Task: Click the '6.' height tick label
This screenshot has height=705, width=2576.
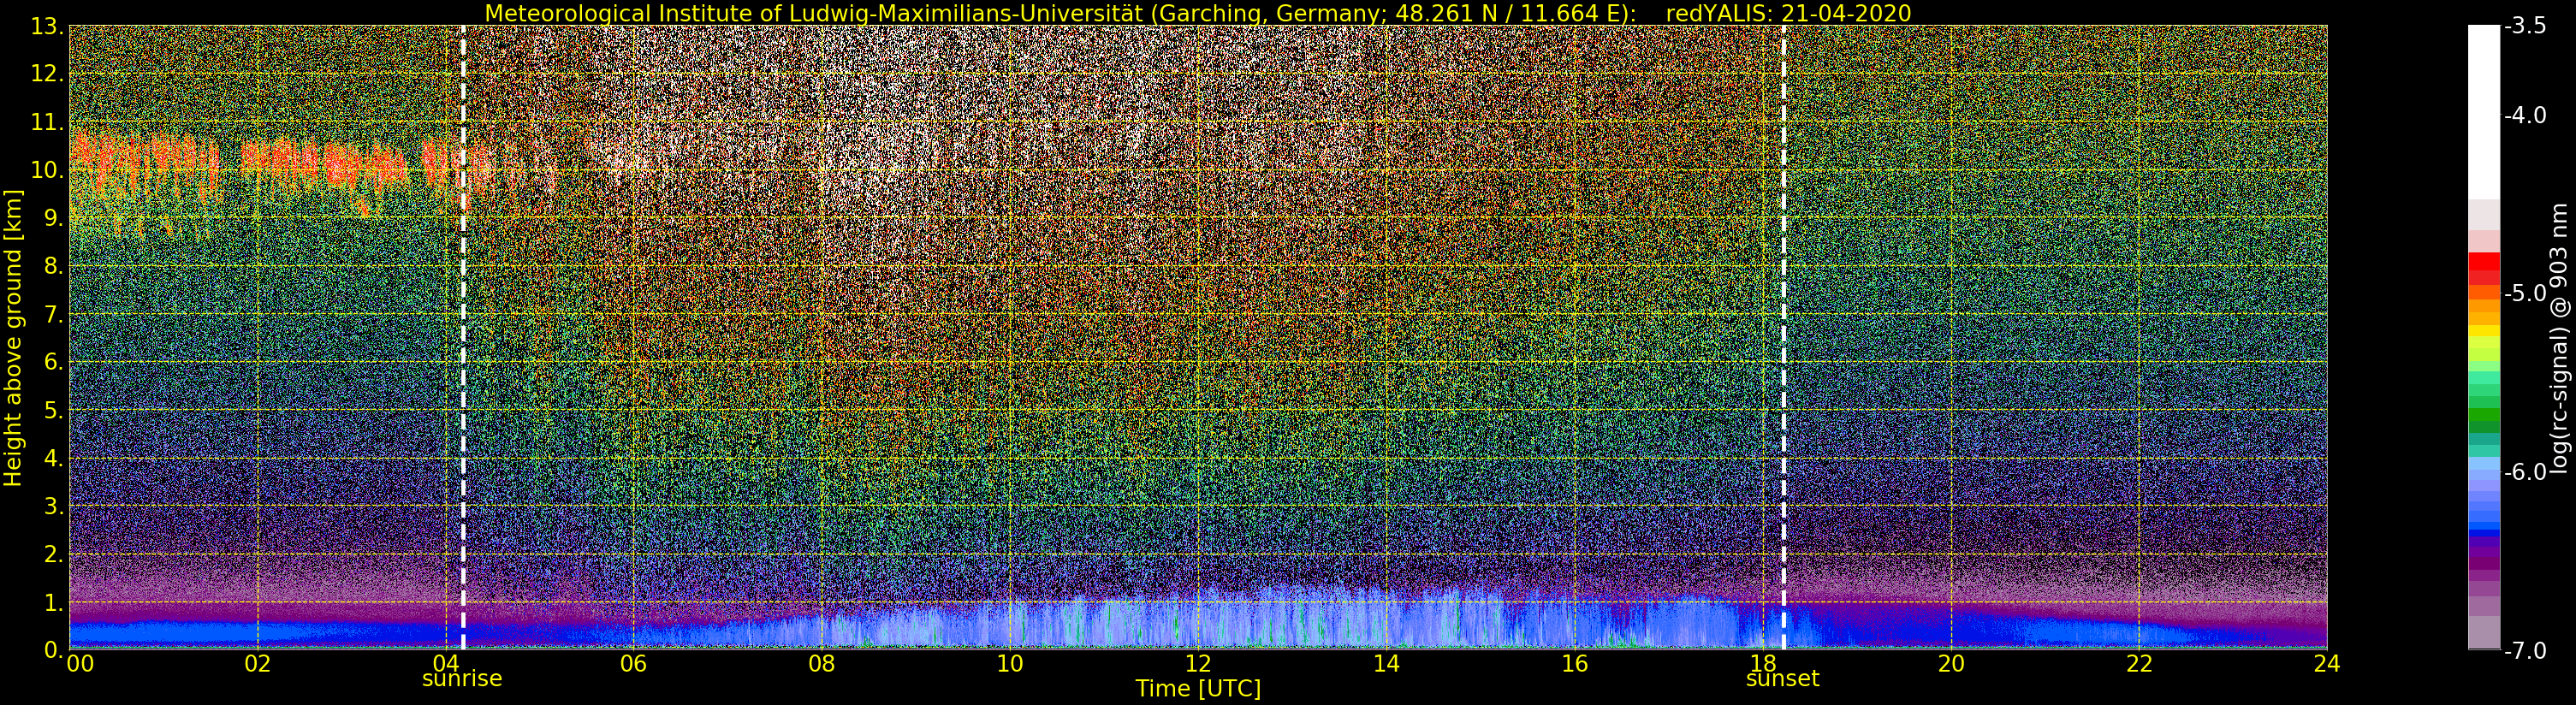Action: pos(53,362)
